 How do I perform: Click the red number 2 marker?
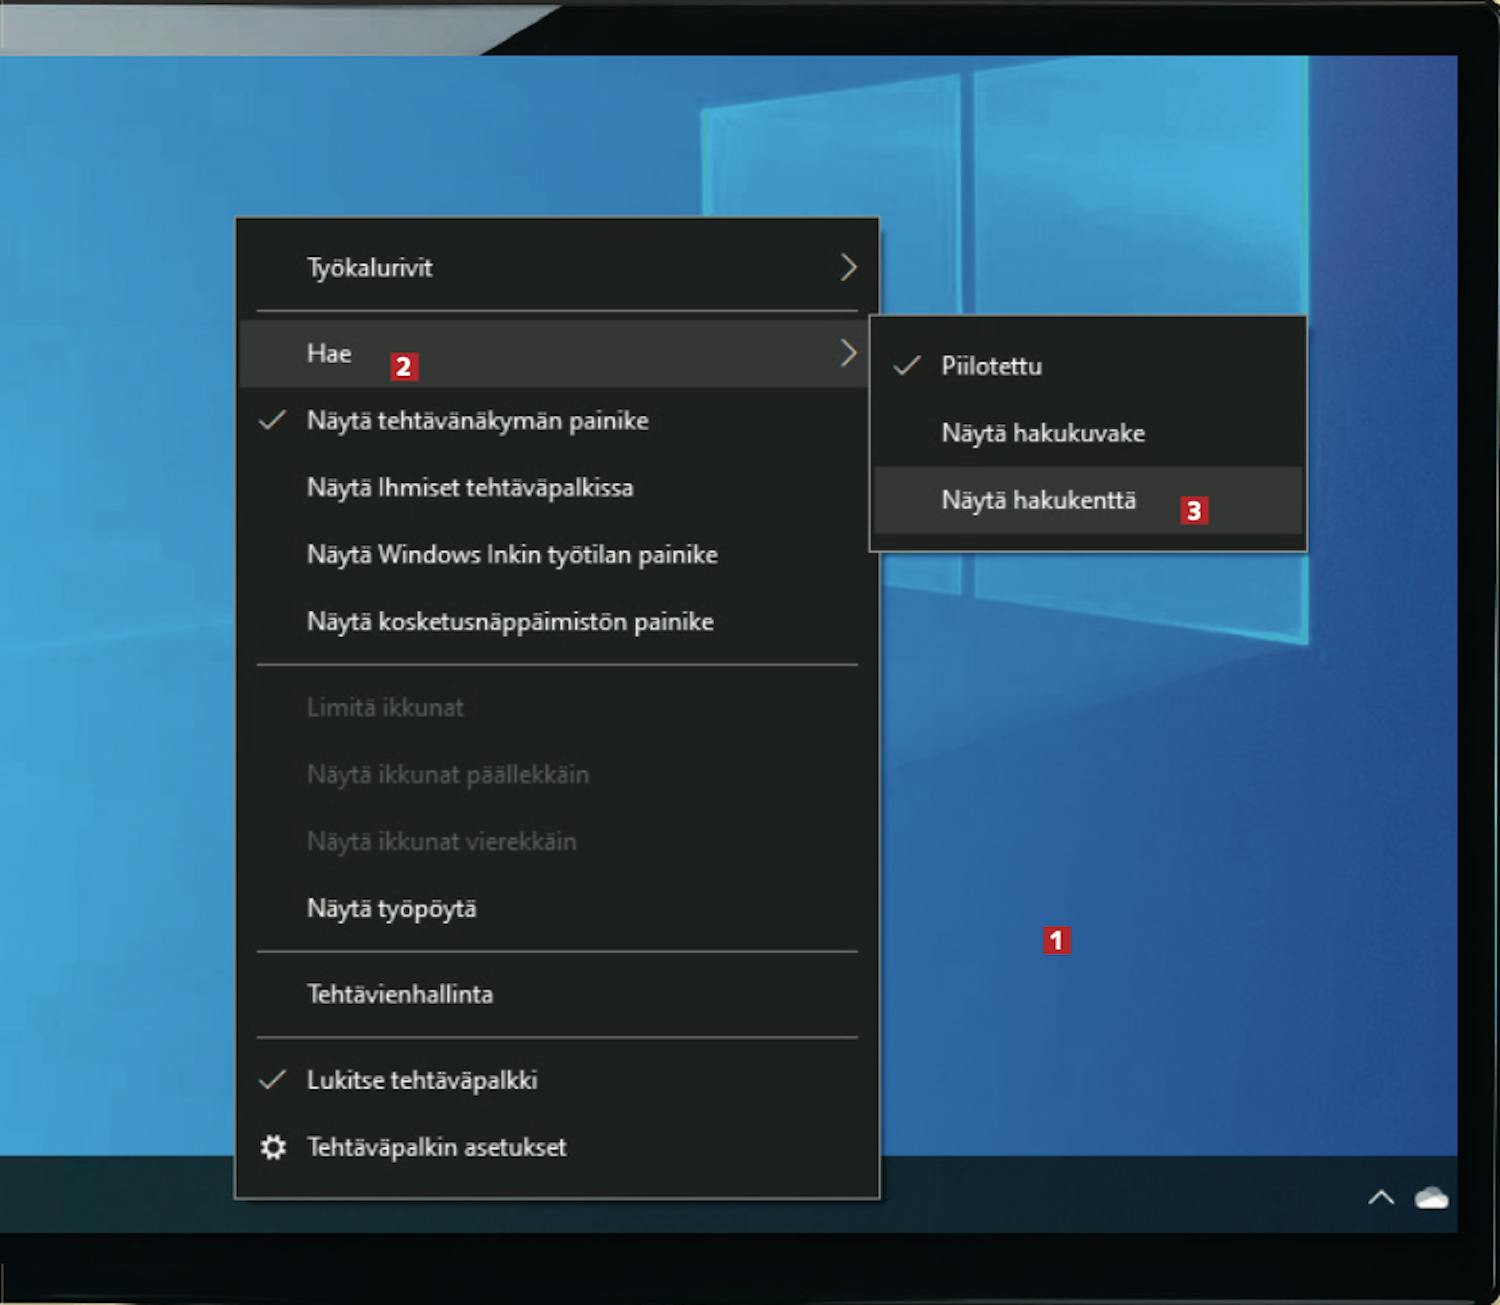pyautogui.click(x=403, y=366)
